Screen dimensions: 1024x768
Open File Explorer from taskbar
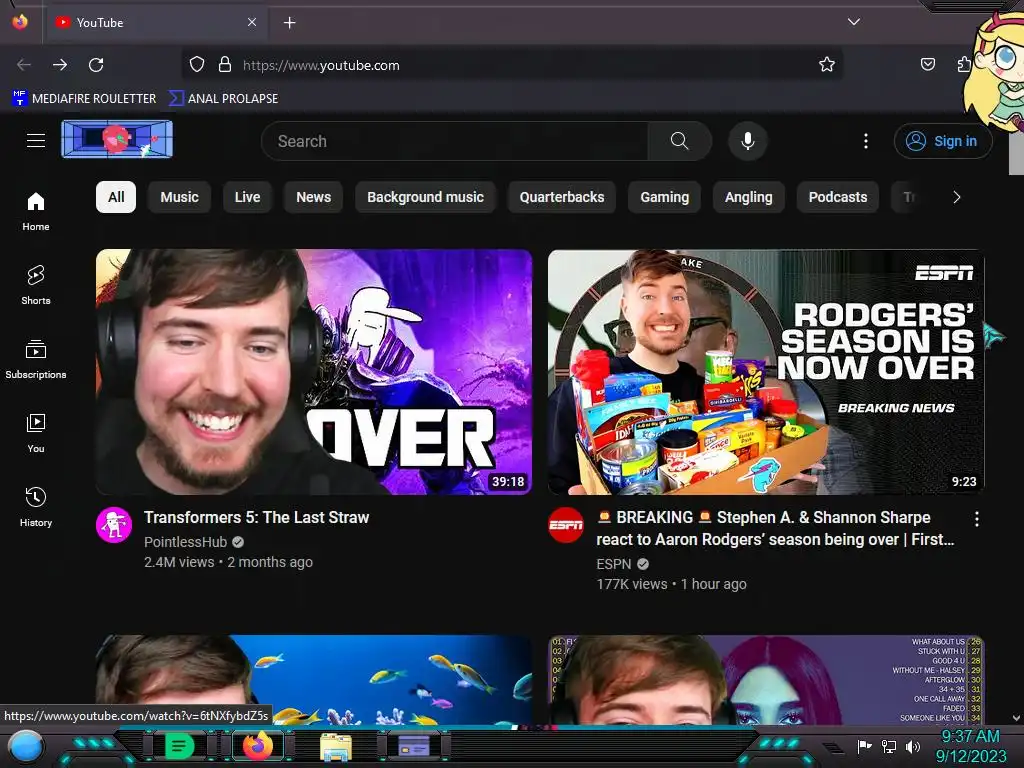(x=336, y=746)
